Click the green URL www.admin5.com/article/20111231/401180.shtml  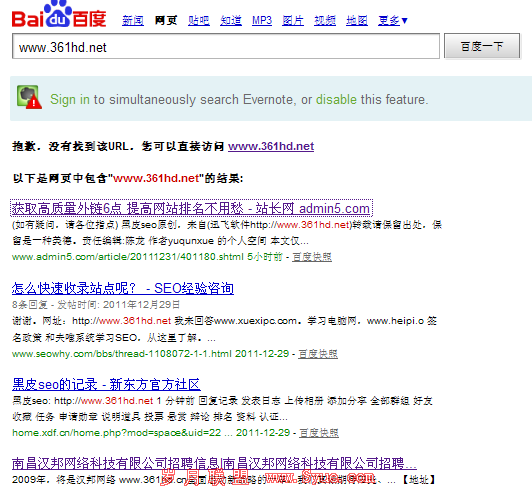128,257
